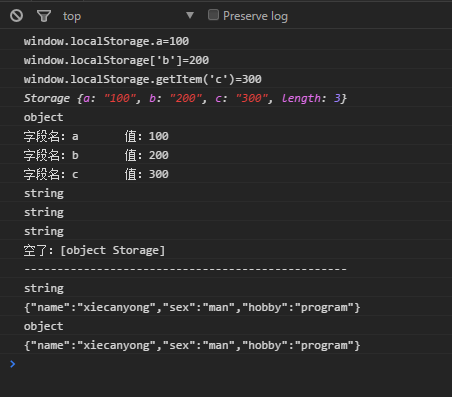Select the '空了: [object Storage]' log line

tap(94, 250)
